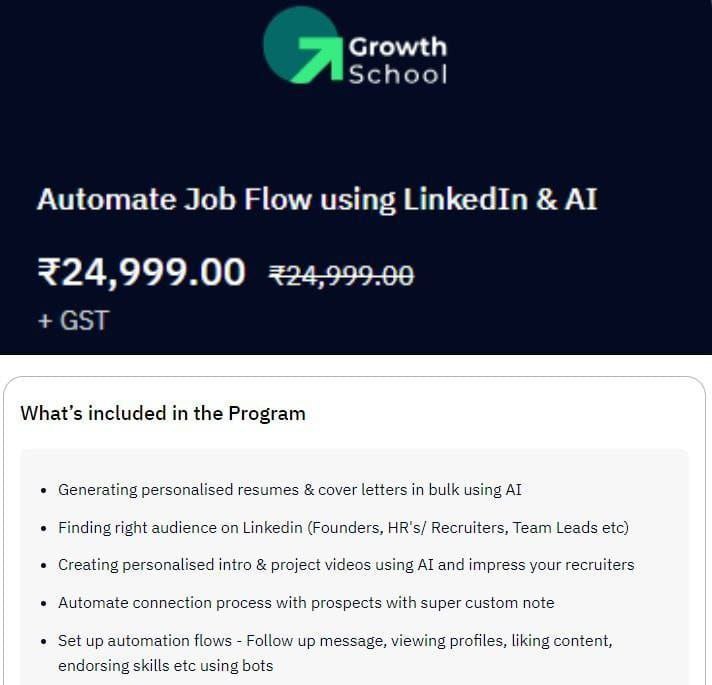Viewport: 712px width, 685px height.
Task: Click the bullet marker beside Finding right audience
Action: 44,528
